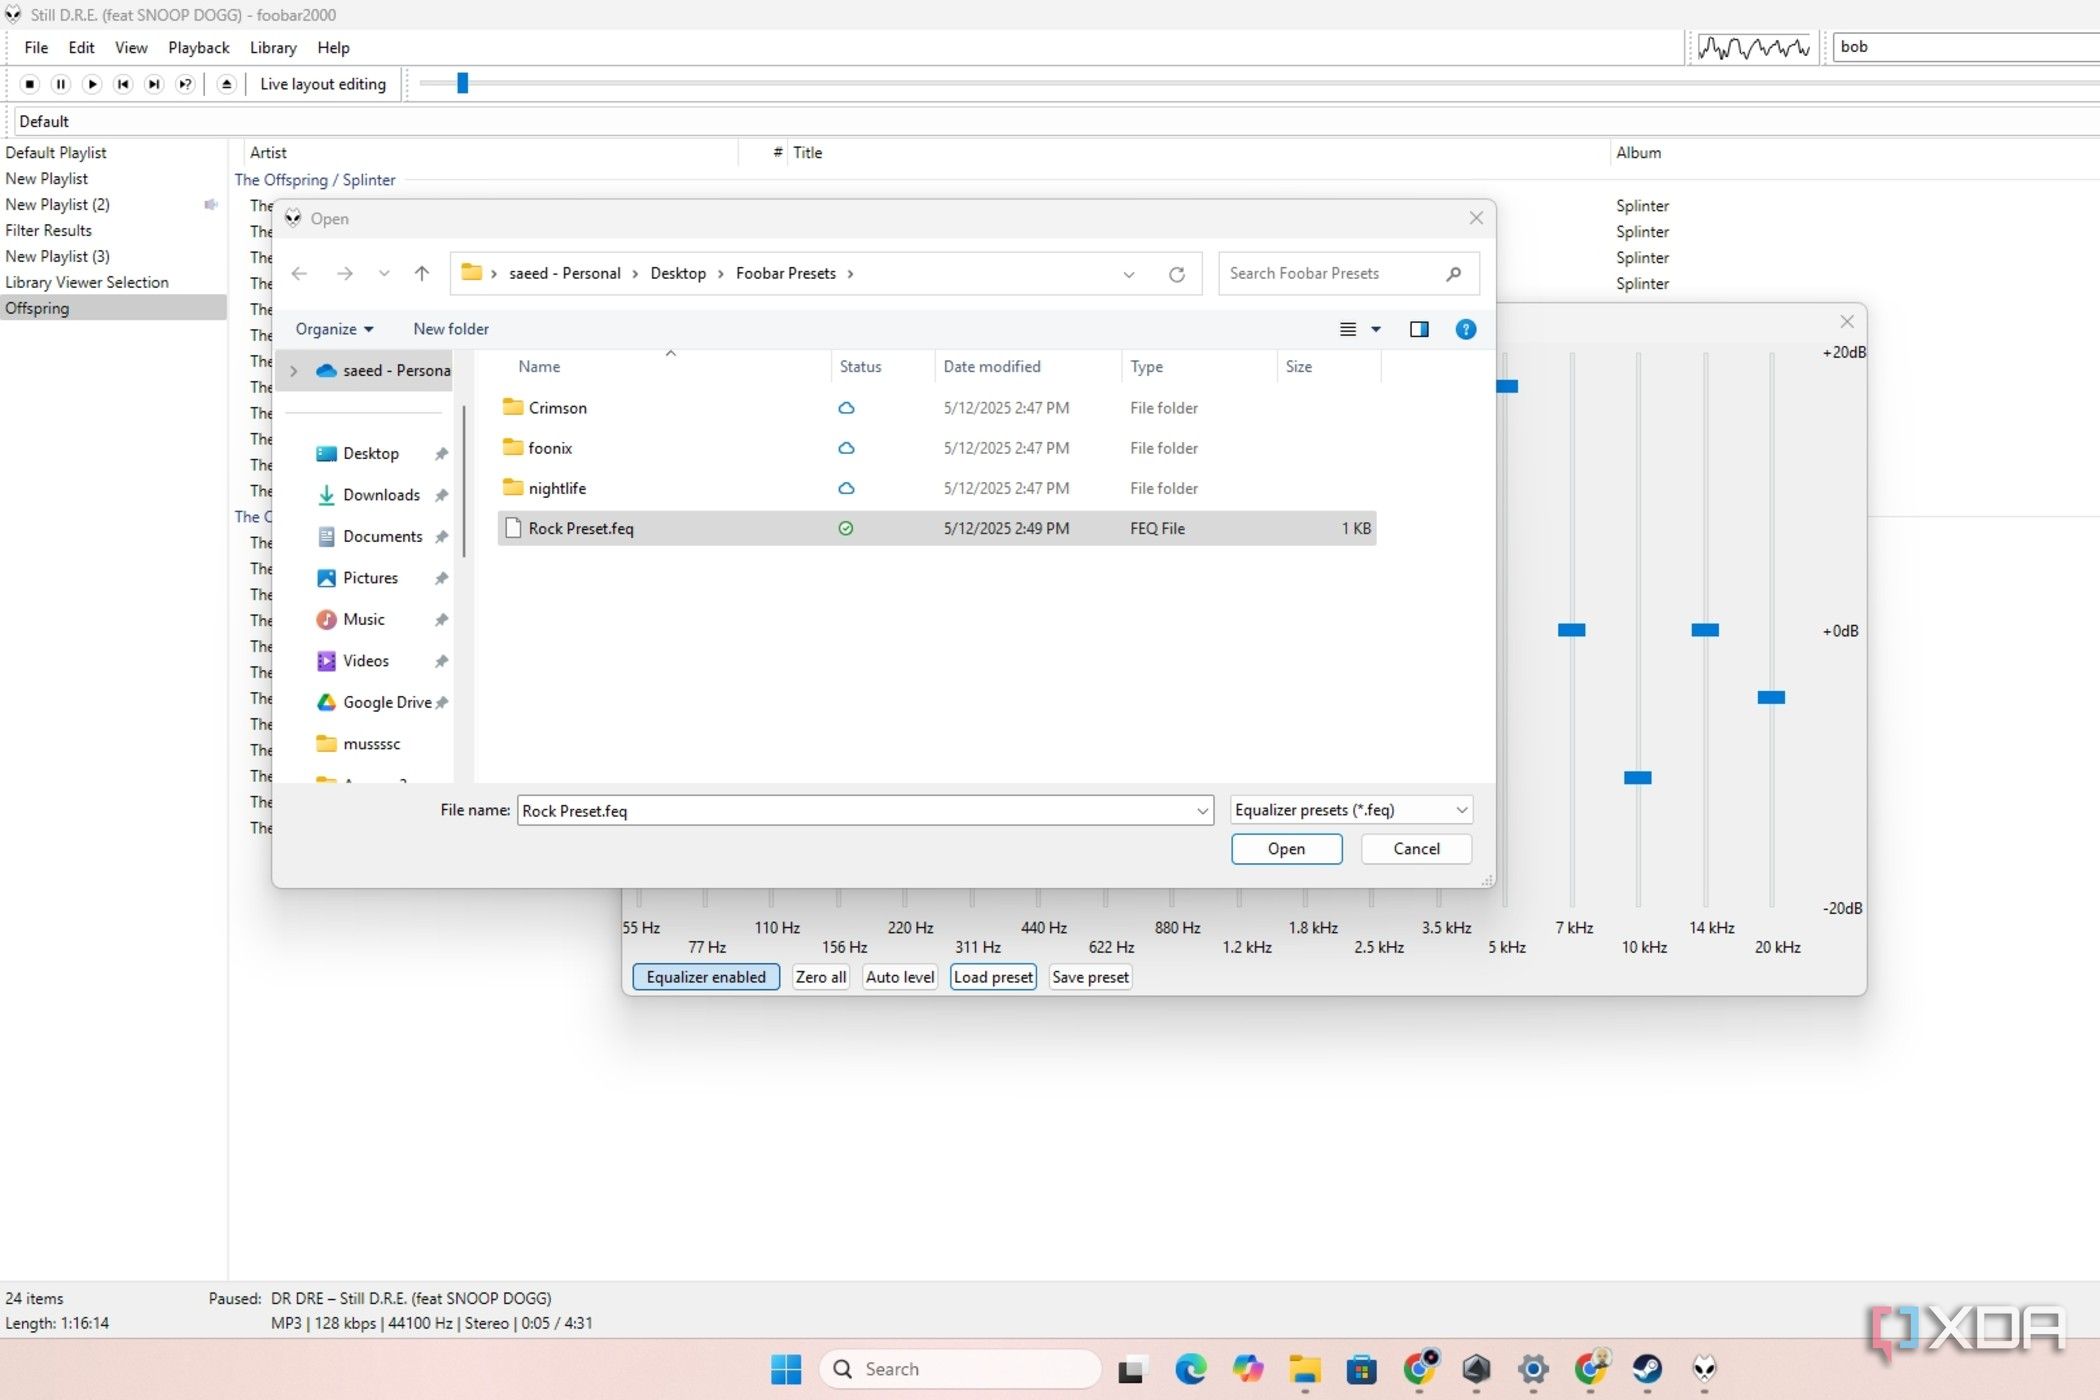This screenshot has width=2100, height=1400.
Task: Open the address bar history dropdown
Action: tap(1129, 274)
